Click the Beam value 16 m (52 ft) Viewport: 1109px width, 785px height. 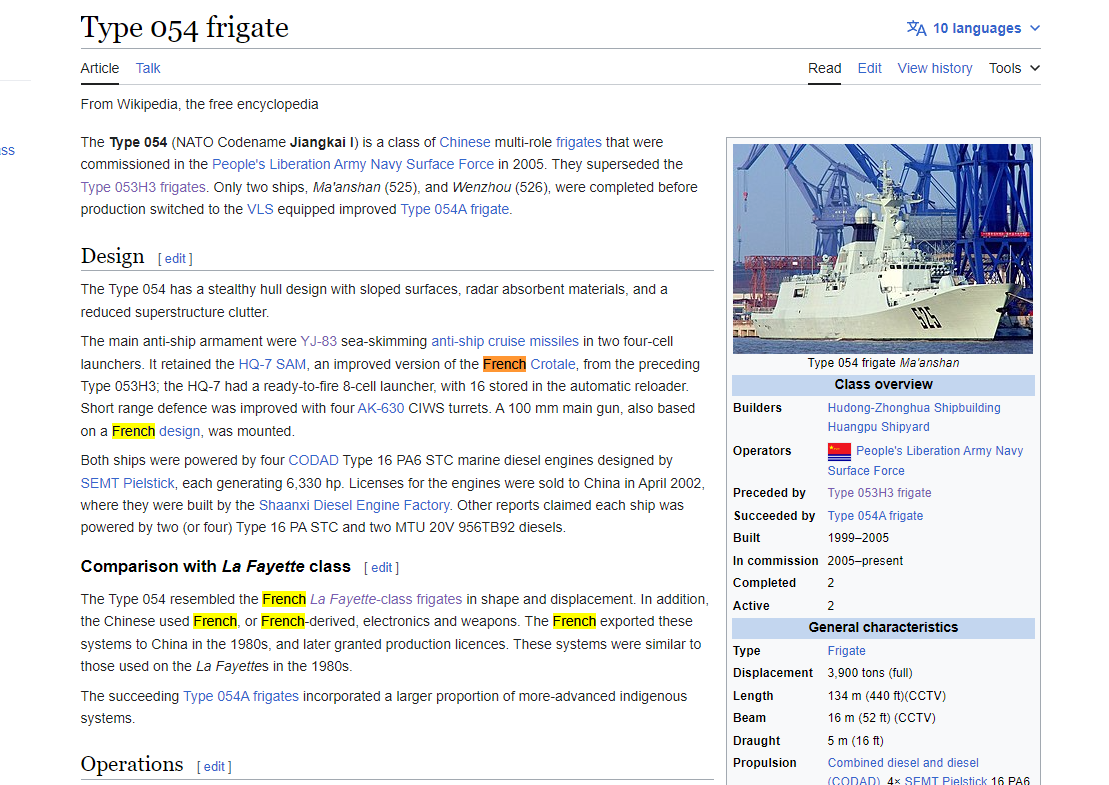tap(859, 718)
